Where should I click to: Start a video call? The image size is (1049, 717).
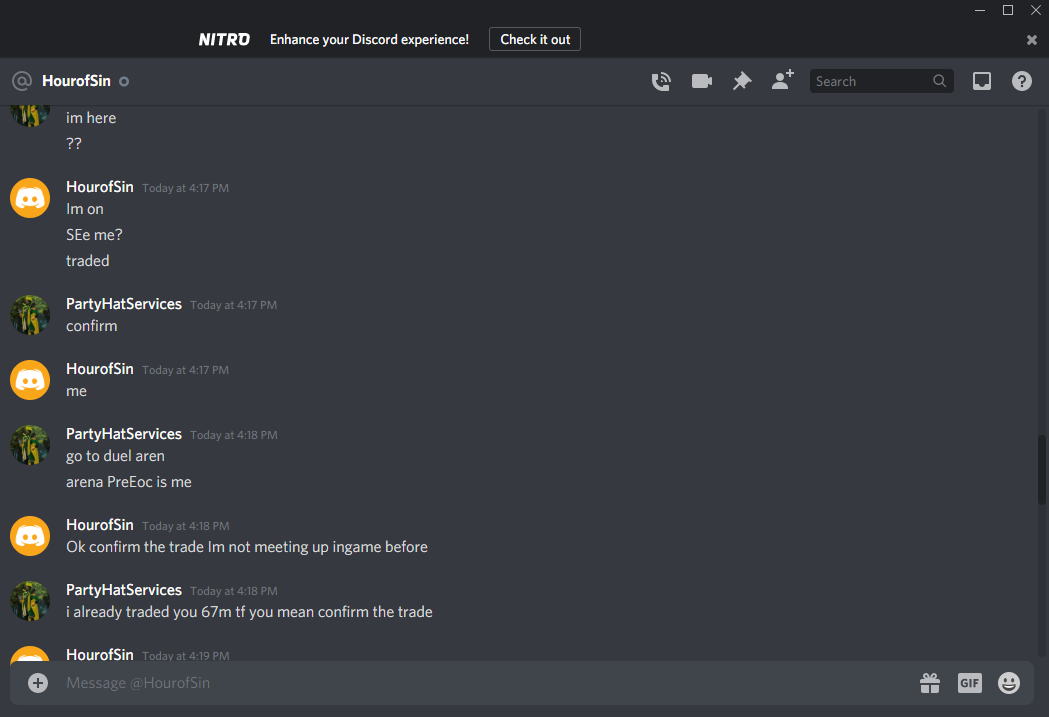[701, 81]
